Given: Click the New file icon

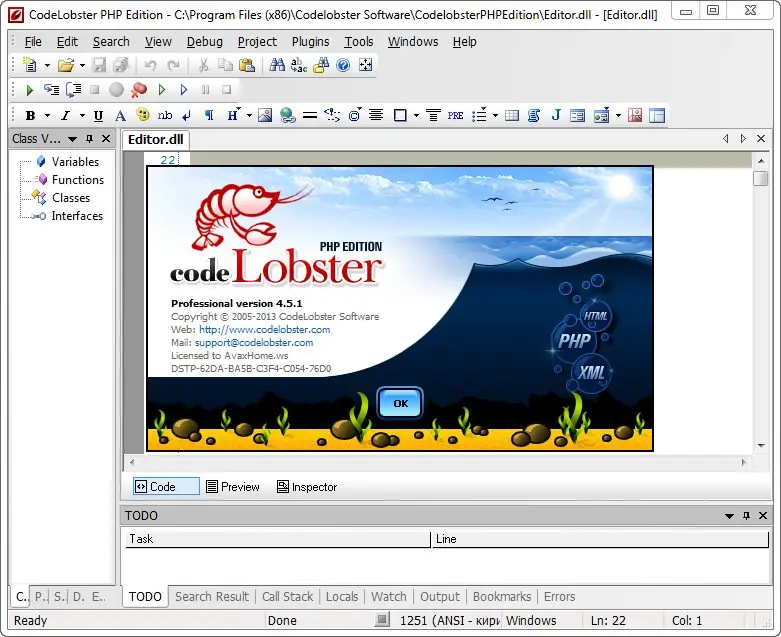Looking at the screenshot, I should pos(30,65).
